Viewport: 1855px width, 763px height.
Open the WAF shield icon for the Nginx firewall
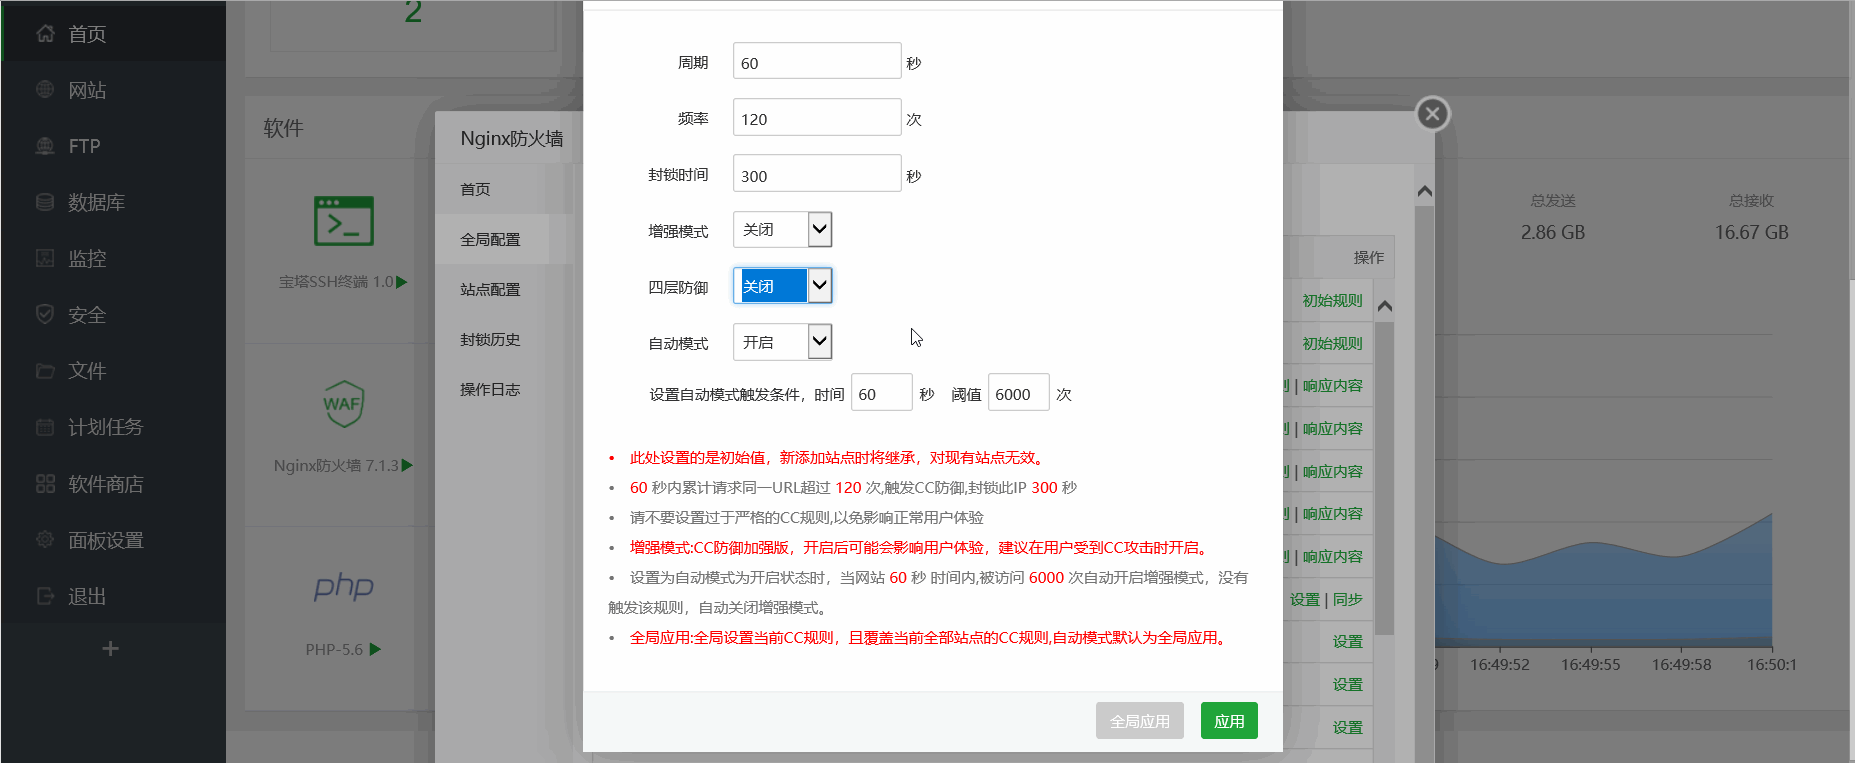(x=343, y=404)
